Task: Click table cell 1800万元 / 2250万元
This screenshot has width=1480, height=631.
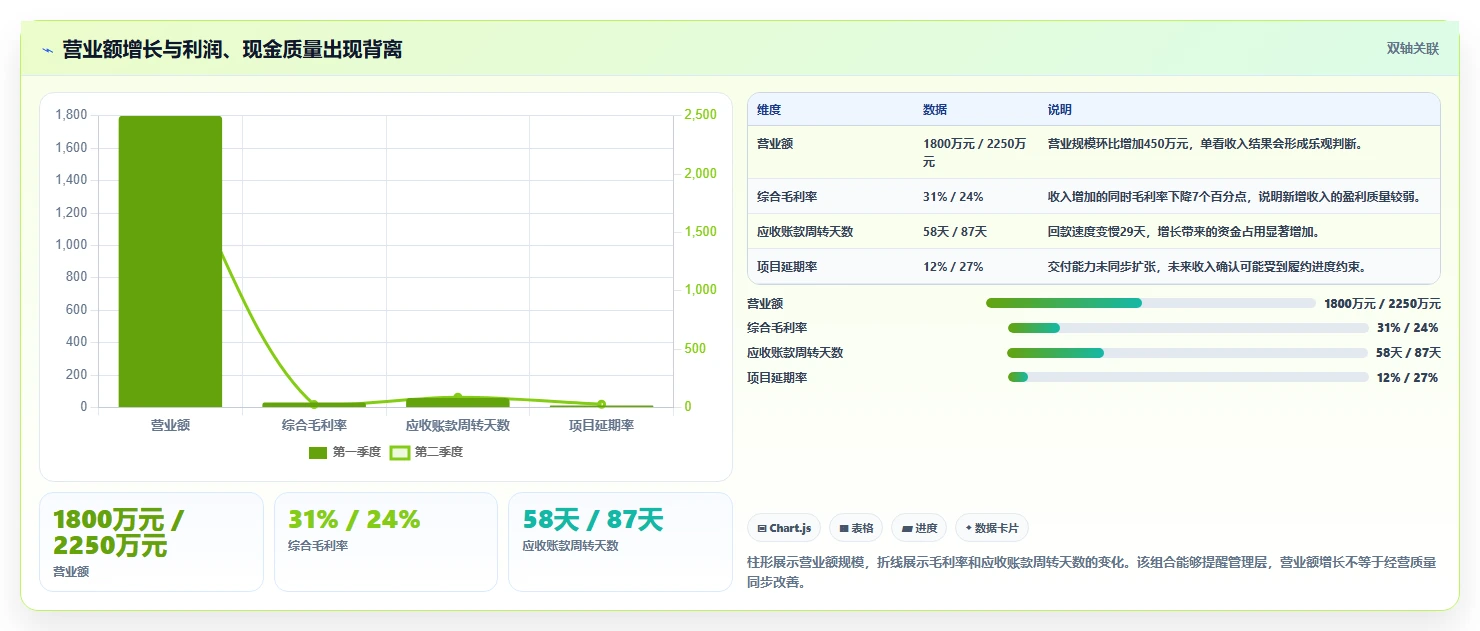Action: click(x=975, y=152)
